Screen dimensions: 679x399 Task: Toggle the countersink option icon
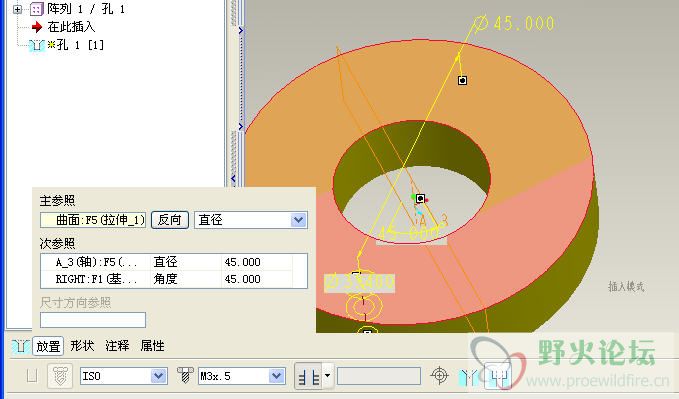(469, 376)
